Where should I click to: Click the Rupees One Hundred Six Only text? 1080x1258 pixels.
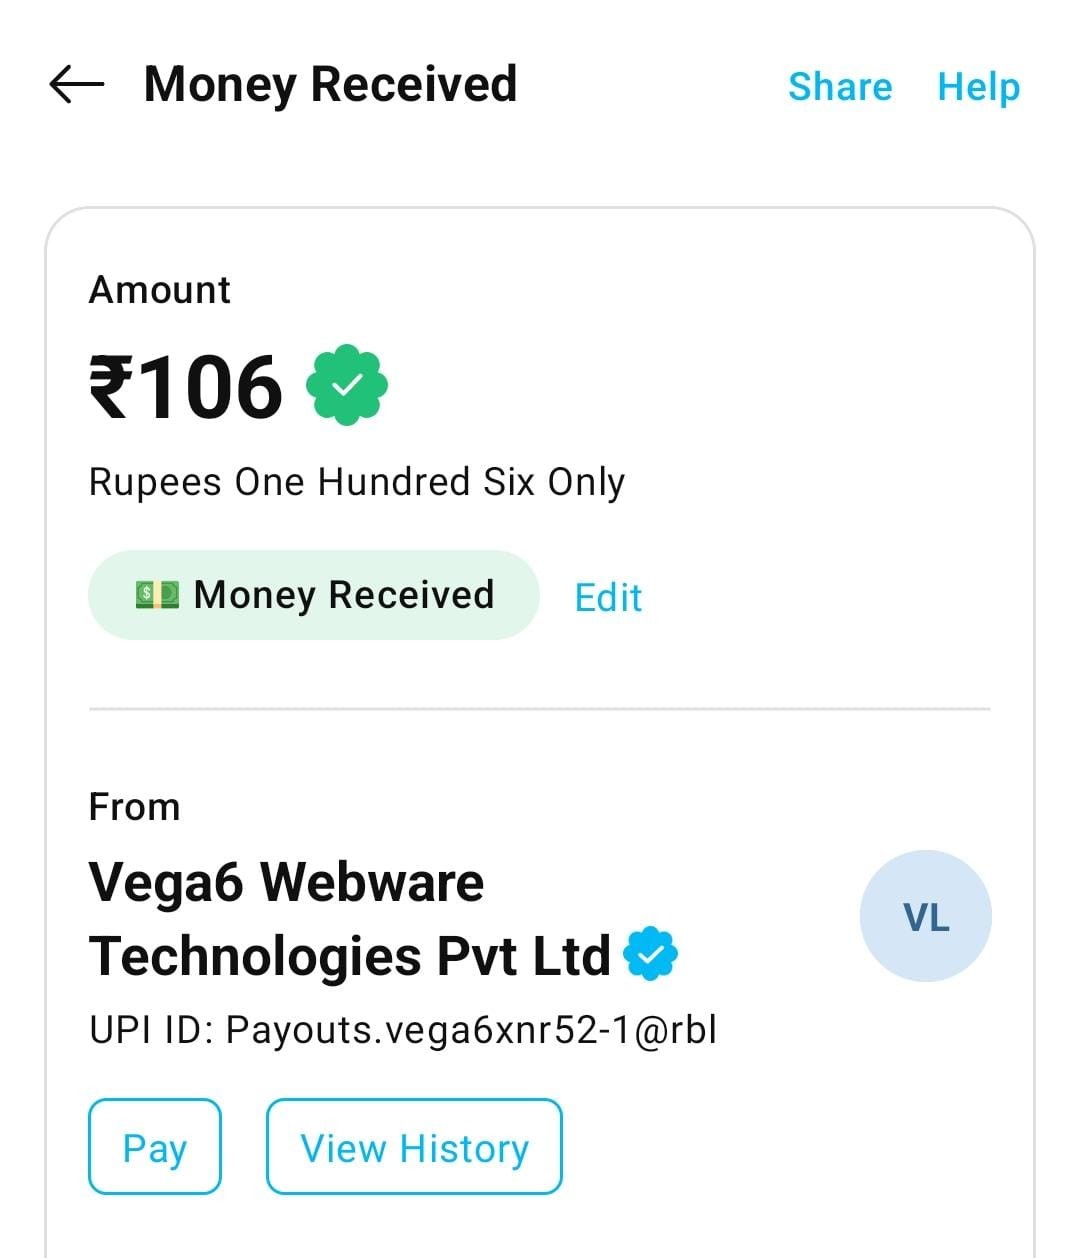pyautogui.click(x=357, y=482)
